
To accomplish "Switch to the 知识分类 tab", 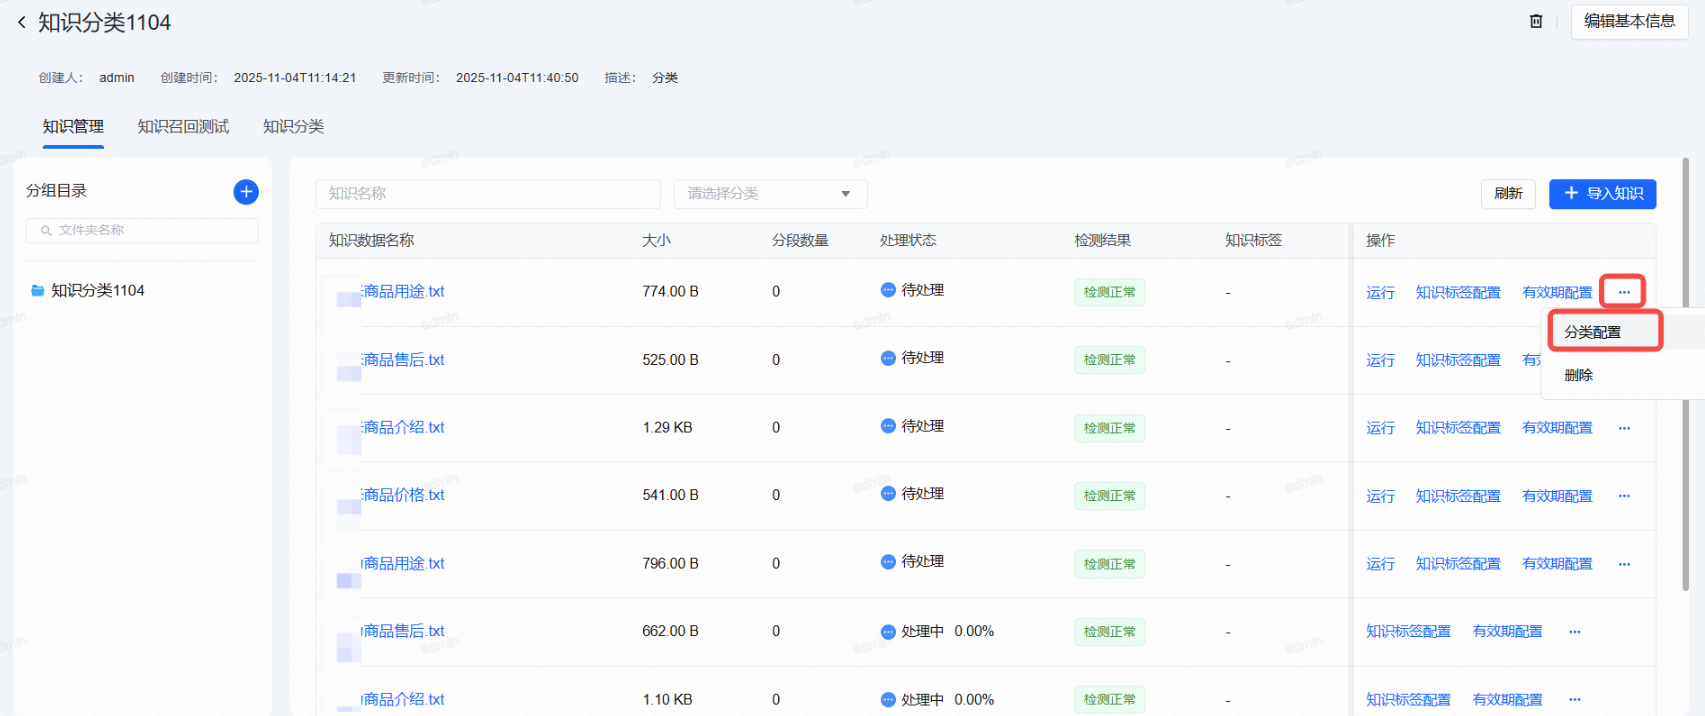I will pos(293,127).
